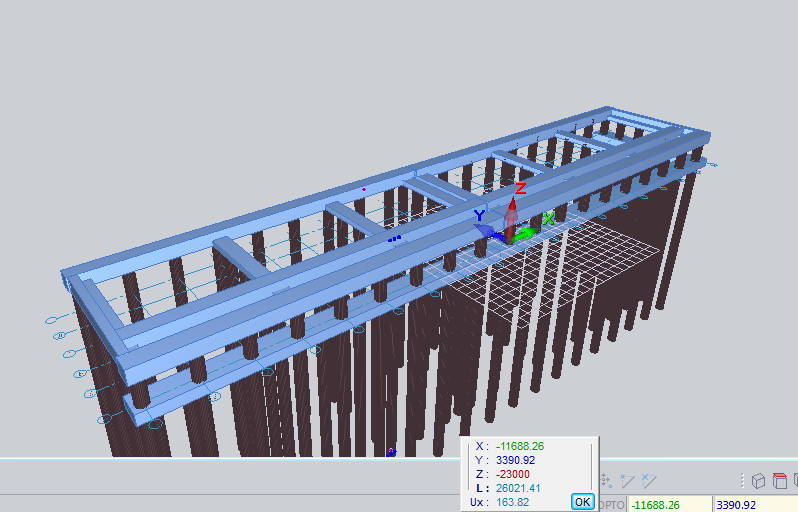
Task: Click the Ux value 163.82 in the popup
Action: point(511,501)
